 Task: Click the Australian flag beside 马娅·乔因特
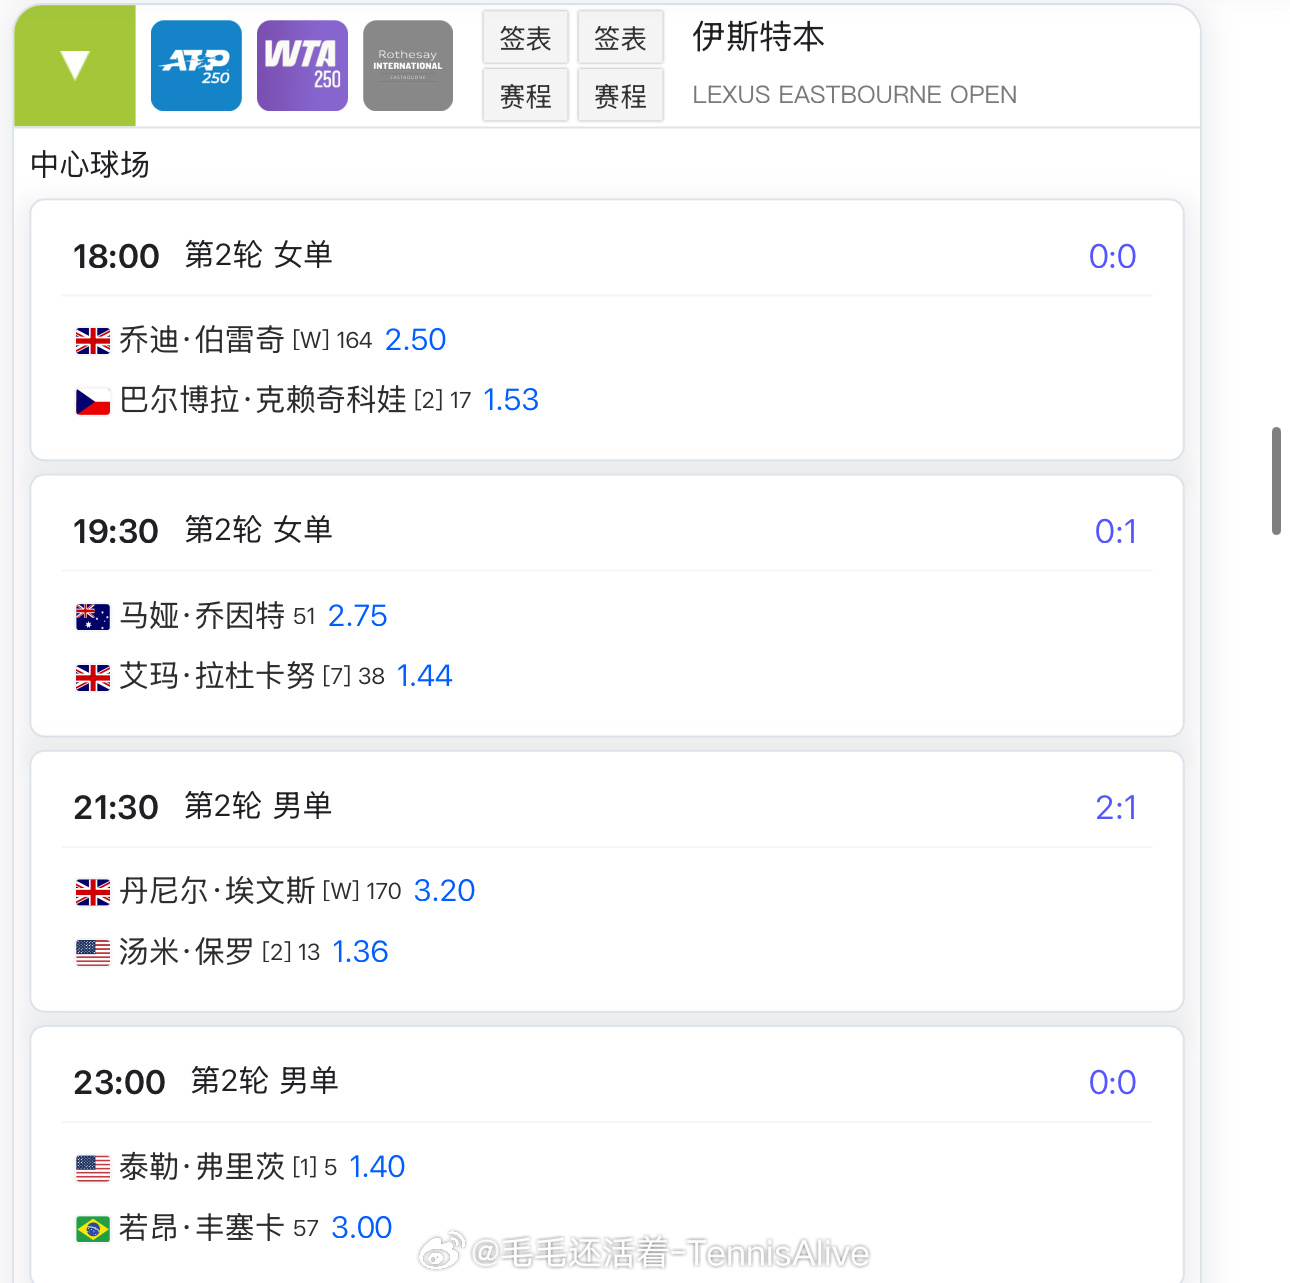[93, 617]
